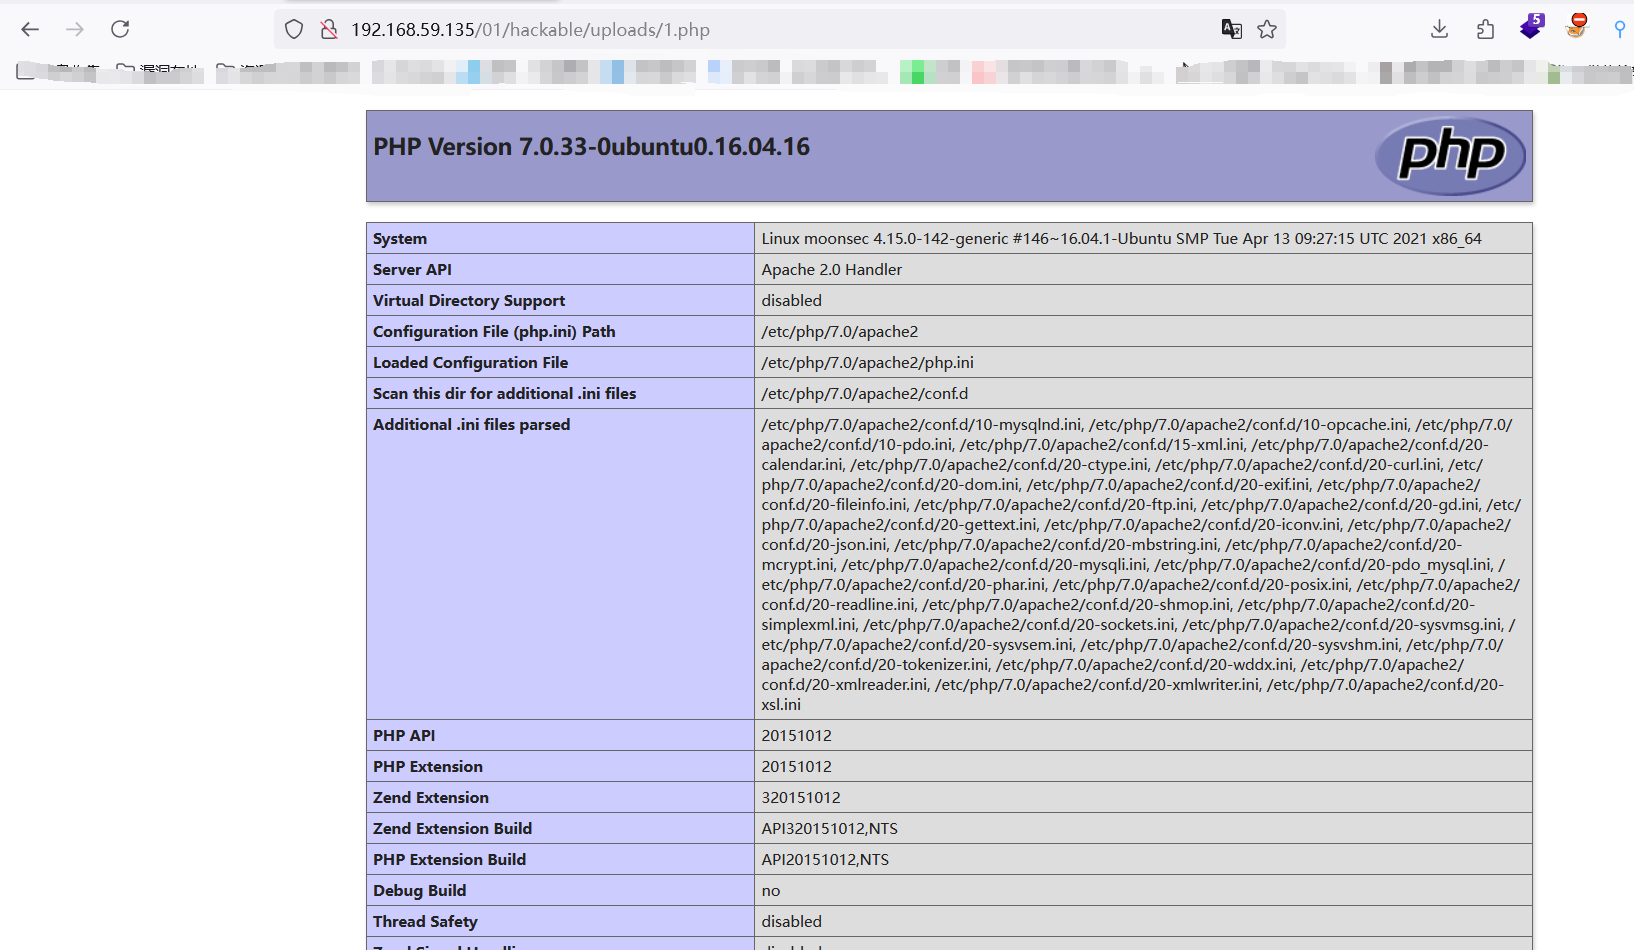Open the red-hat extension icon

1577,26
